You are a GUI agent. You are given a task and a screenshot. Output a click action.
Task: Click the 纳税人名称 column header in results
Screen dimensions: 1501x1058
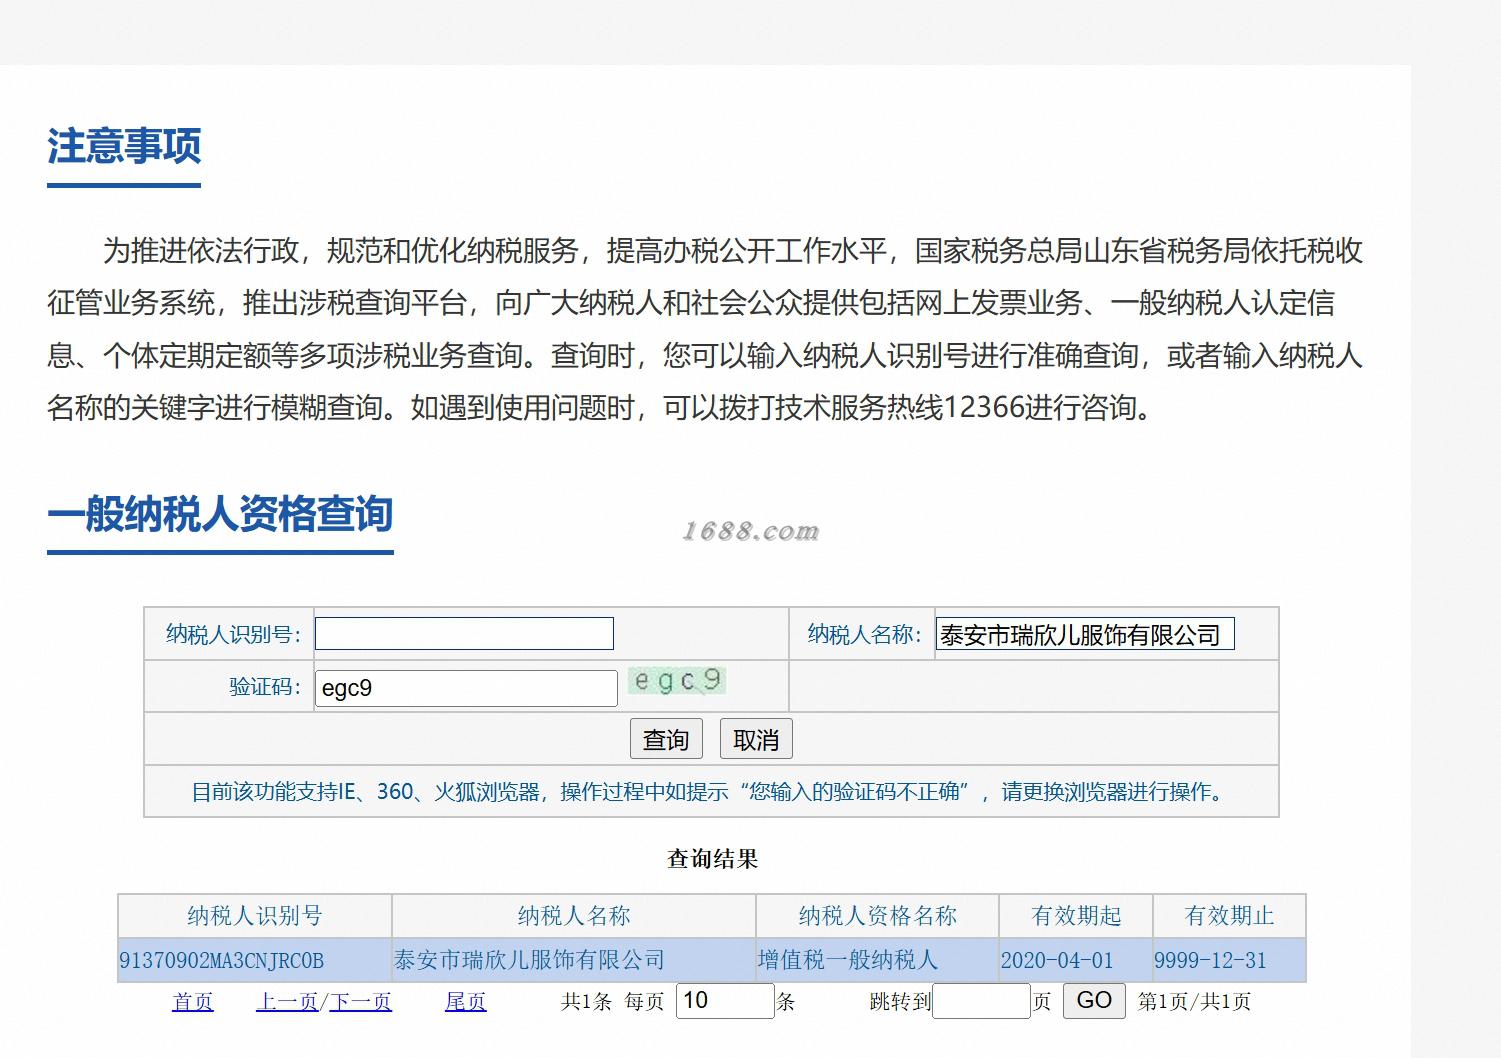tap(574, 915)
